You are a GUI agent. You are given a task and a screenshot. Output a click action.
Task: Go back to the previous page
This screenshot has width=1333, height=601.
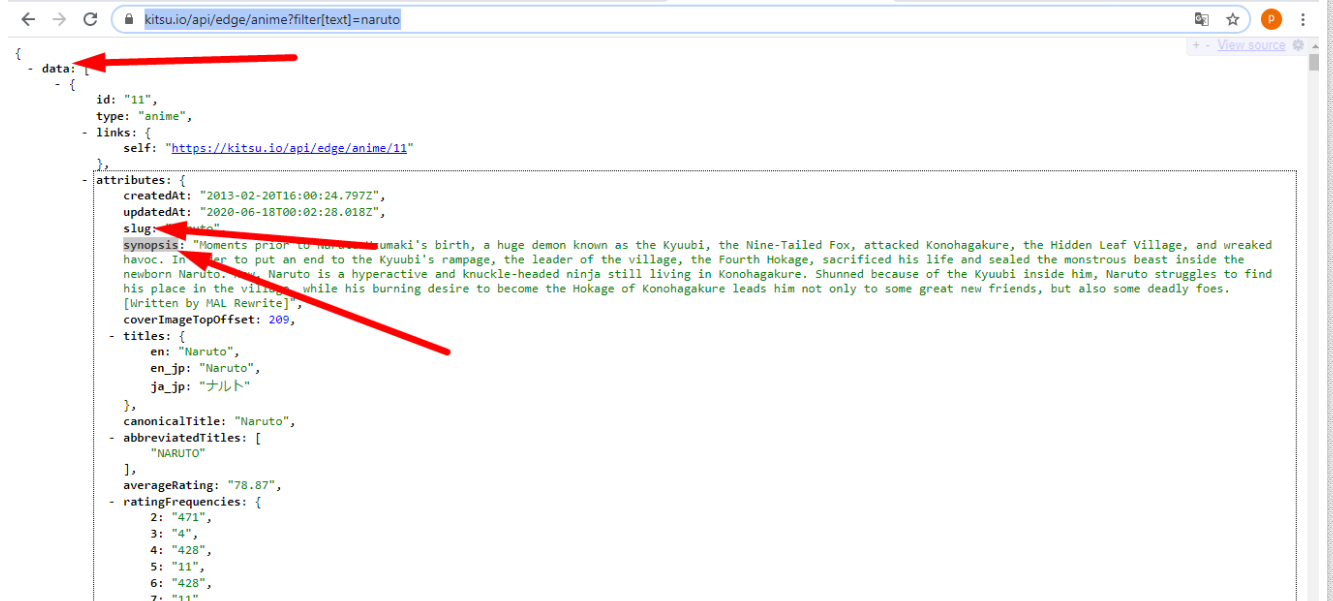point(28,19)
